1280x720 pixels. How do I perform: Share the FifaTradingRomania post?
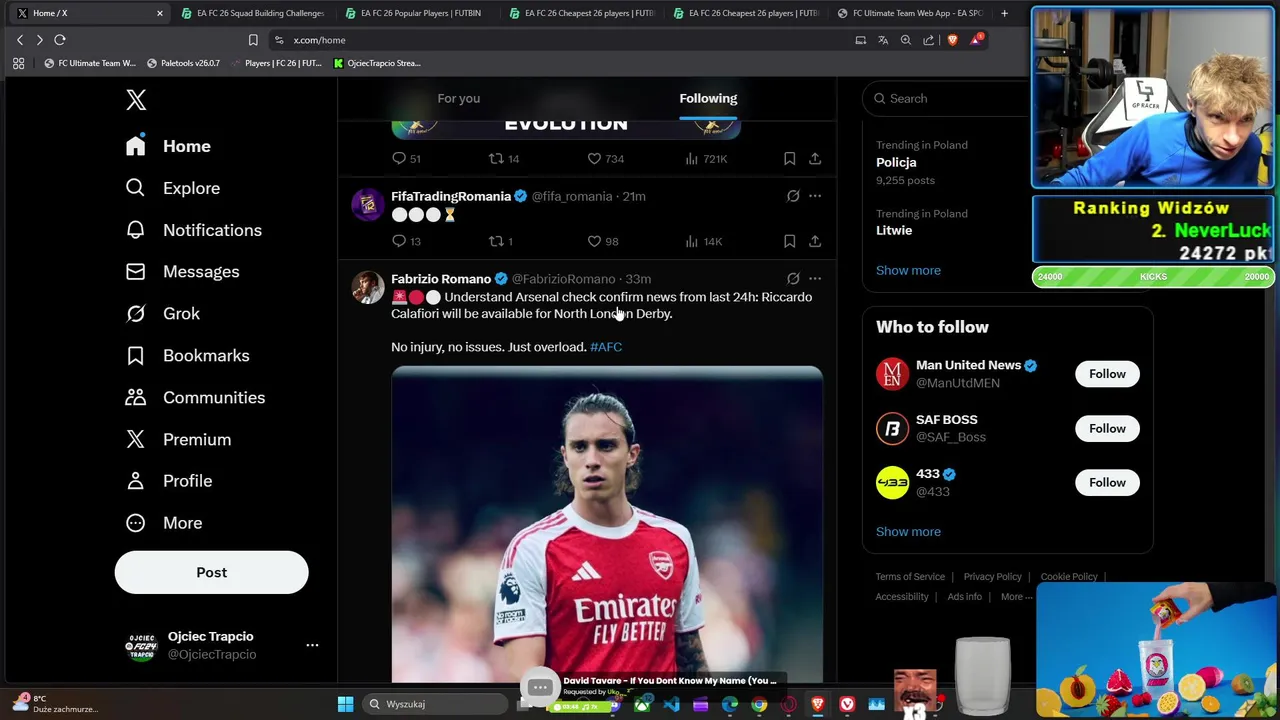(x=815, y=241)
